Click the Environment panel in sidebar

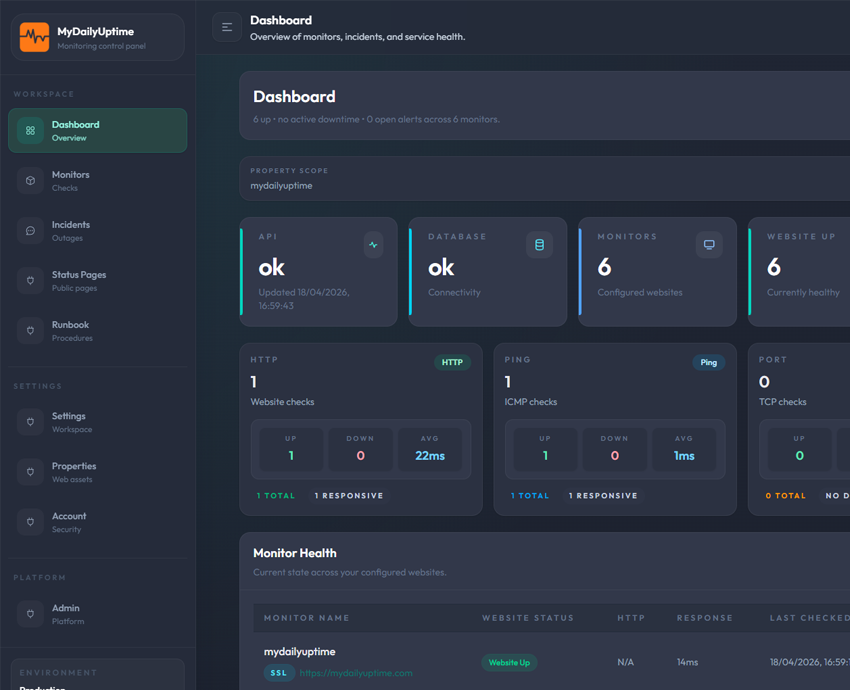pyautogui.click(x=98, y=674)
